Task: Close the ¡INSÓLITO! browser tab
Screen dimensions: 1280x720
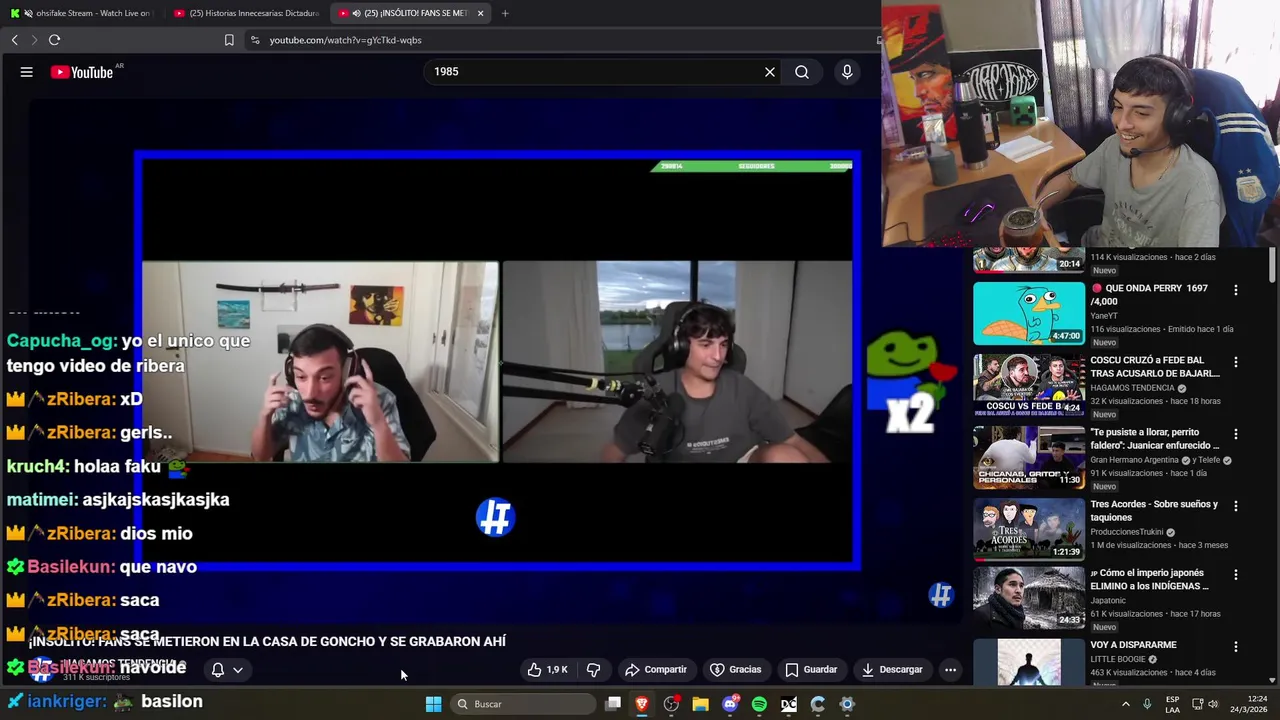Action: [x=480, y=13]
